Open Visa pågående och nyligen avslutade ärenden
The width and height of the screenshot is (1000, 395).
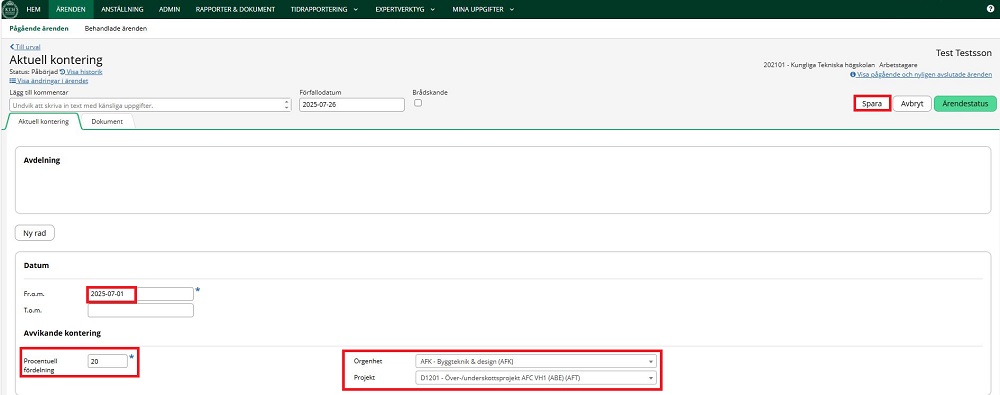tap(921, 75)
